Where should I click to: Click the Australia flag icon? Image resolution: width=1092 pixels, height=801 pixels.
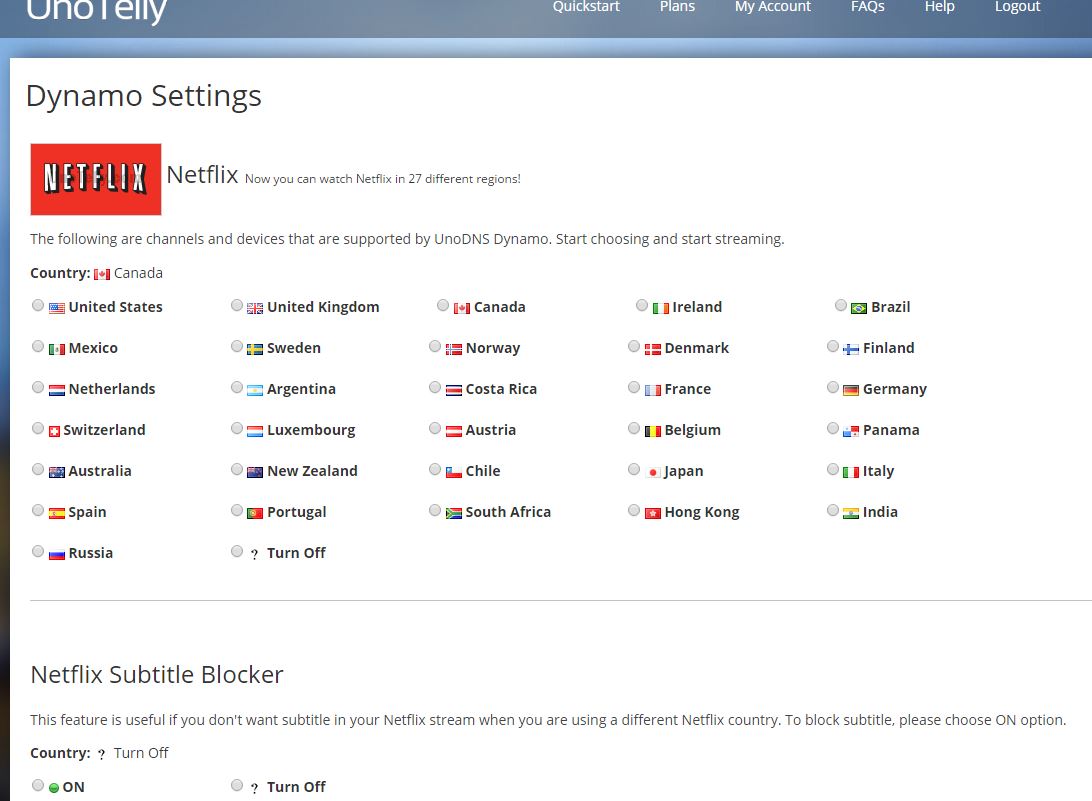pyautogui.click(x=57, y=472)
